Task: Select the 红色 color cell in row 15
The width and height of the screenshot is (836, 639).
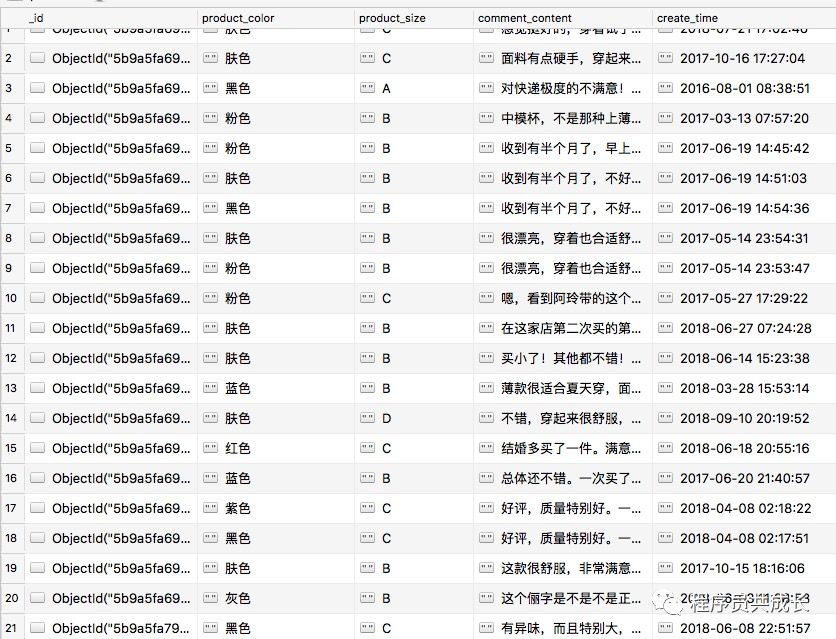Action: click(x=276, y=448)
